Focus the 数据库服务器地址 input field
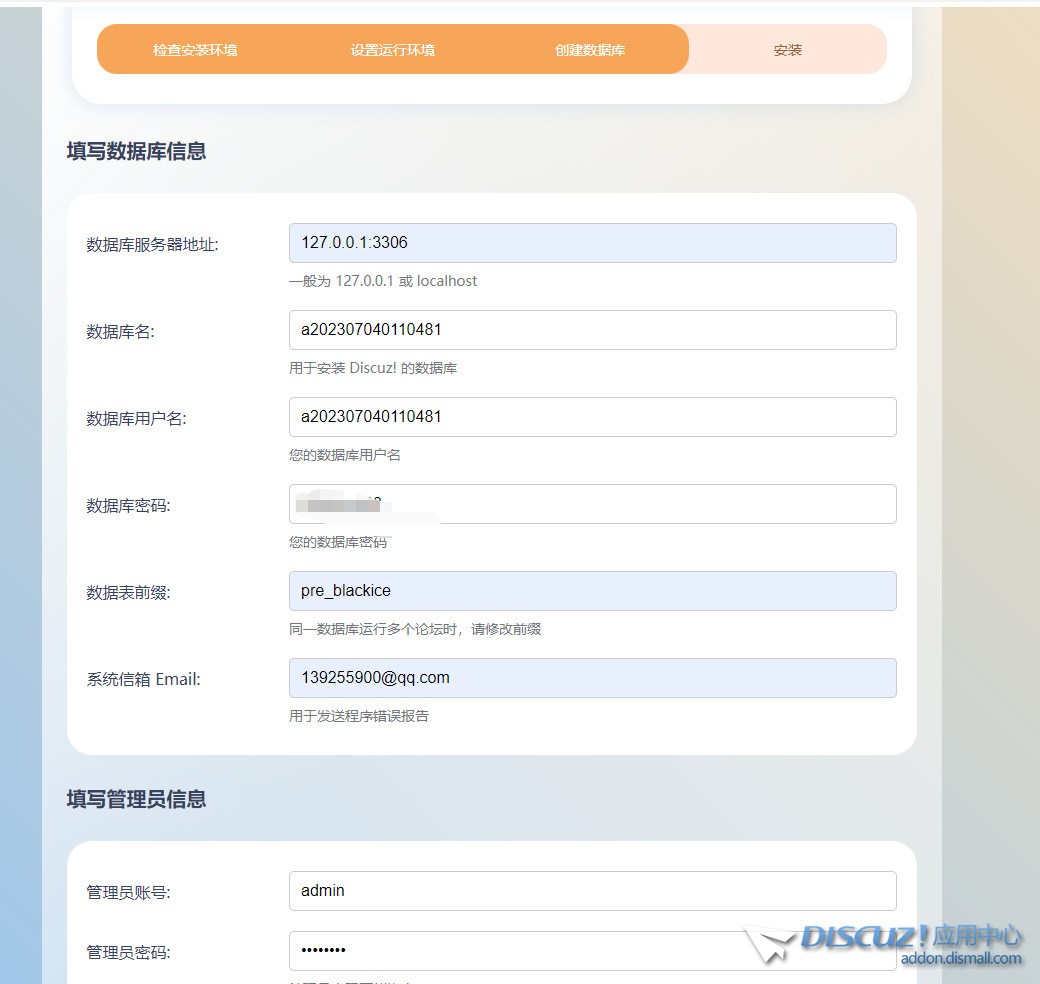The image size is (1040, 984). (592, 243)
